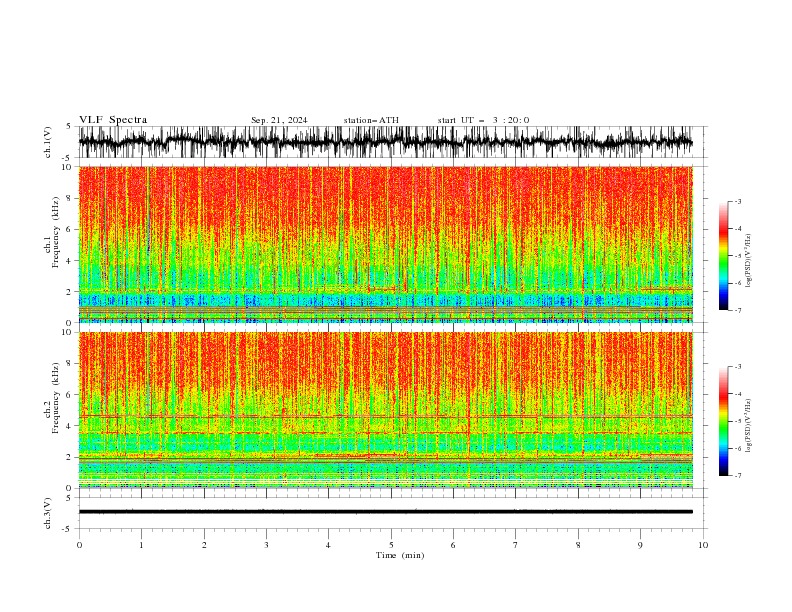The image size is (792, 612).
Task: Click the ch.1 "Frequency (kHz)" axis label
Action: [x=56, y=233]
